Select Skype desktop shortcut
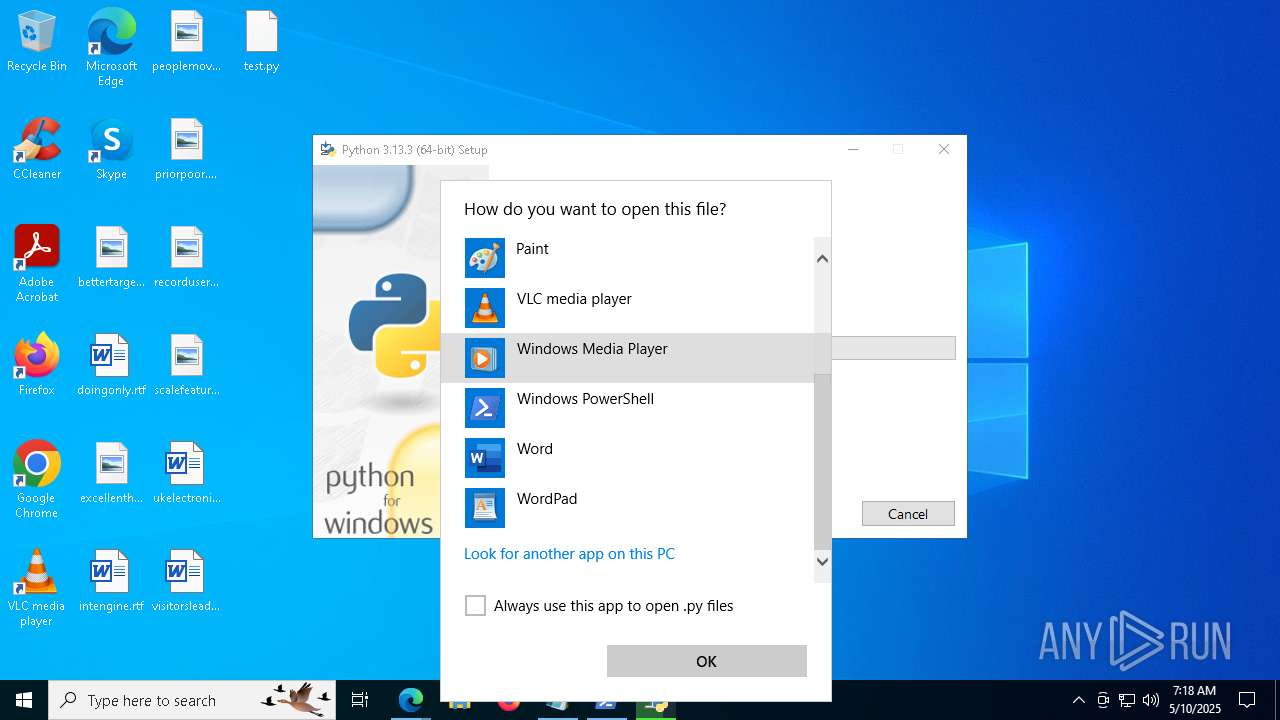This screenshot has height=720, width=1280. (111, 150)
